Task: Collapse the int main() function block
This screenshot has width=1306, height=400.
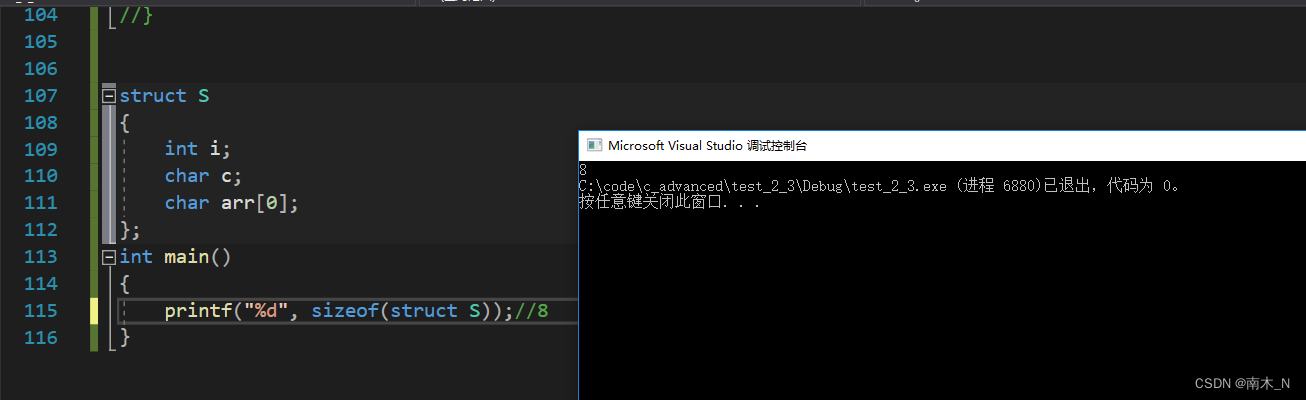Action: point(109,257)
